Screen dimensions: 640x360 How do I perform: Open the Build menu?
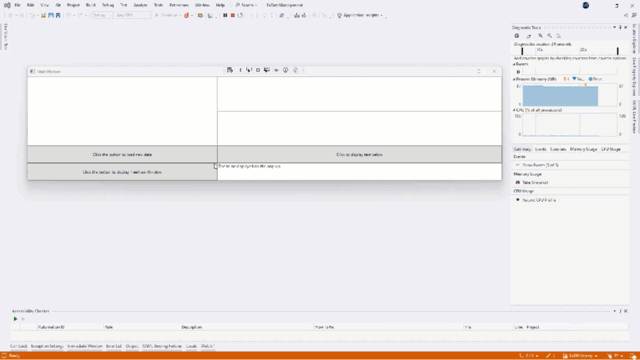tap(91, 5)
